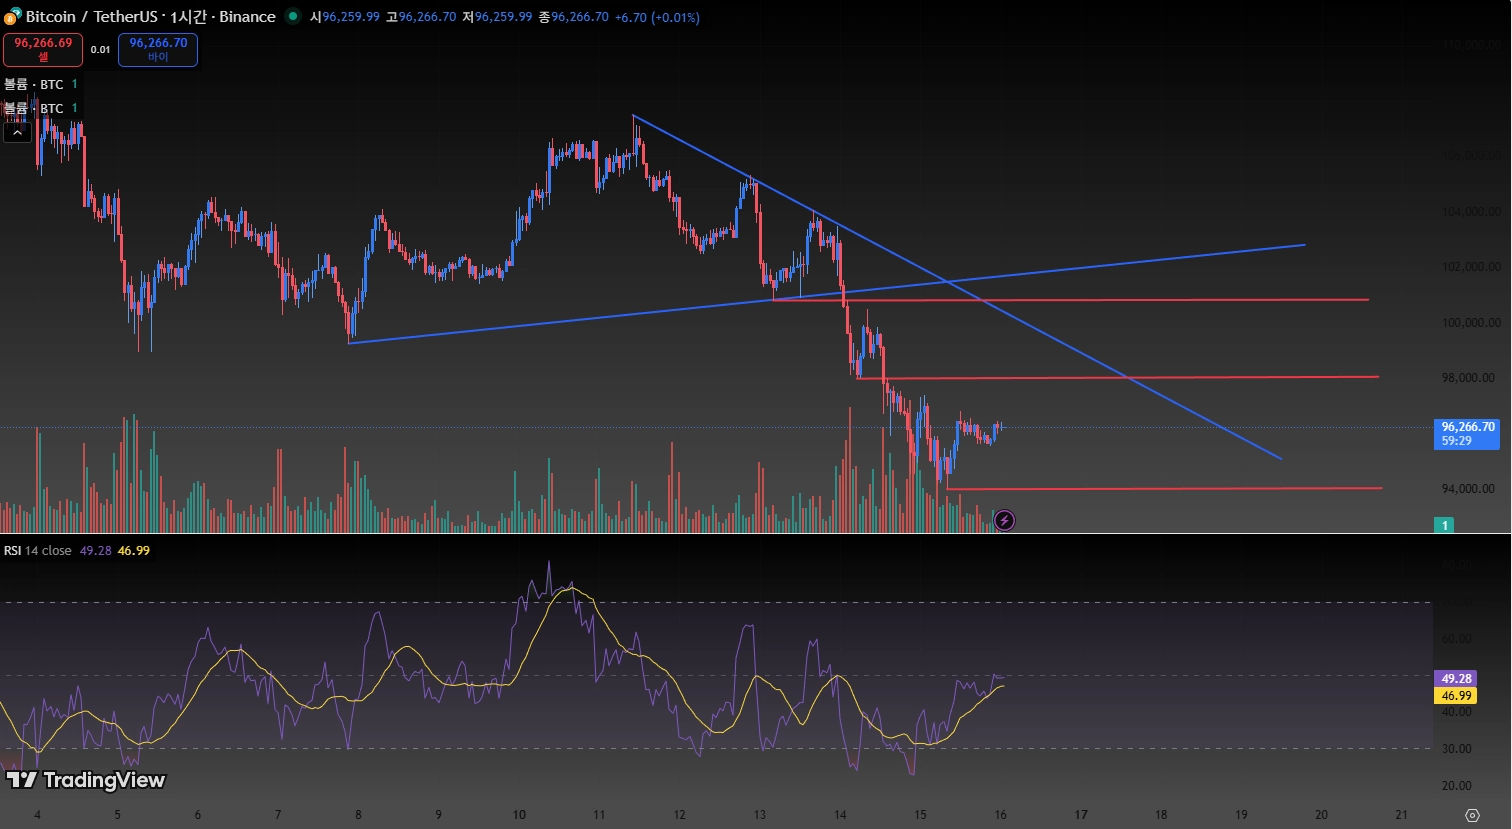1512x829 pixels.
Task: Click the yellow 46.99 label on RSI scale
Action: (1456, 696)
